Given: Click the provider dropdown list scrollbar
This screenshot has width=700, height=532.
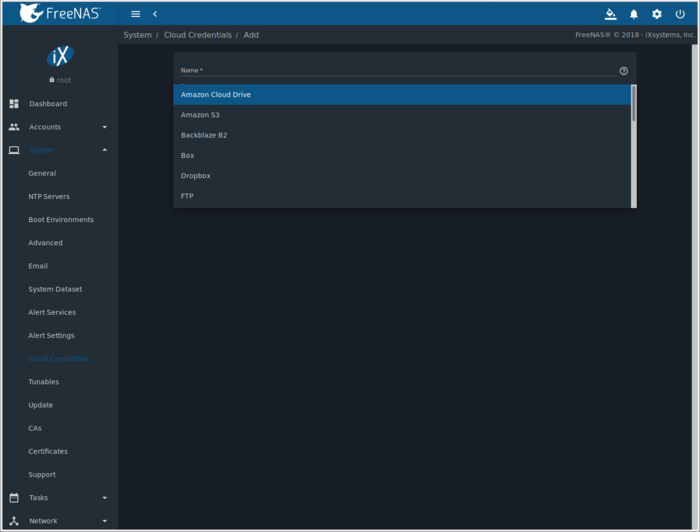Looking at the screenshot, I should click(x=633, y=105).
